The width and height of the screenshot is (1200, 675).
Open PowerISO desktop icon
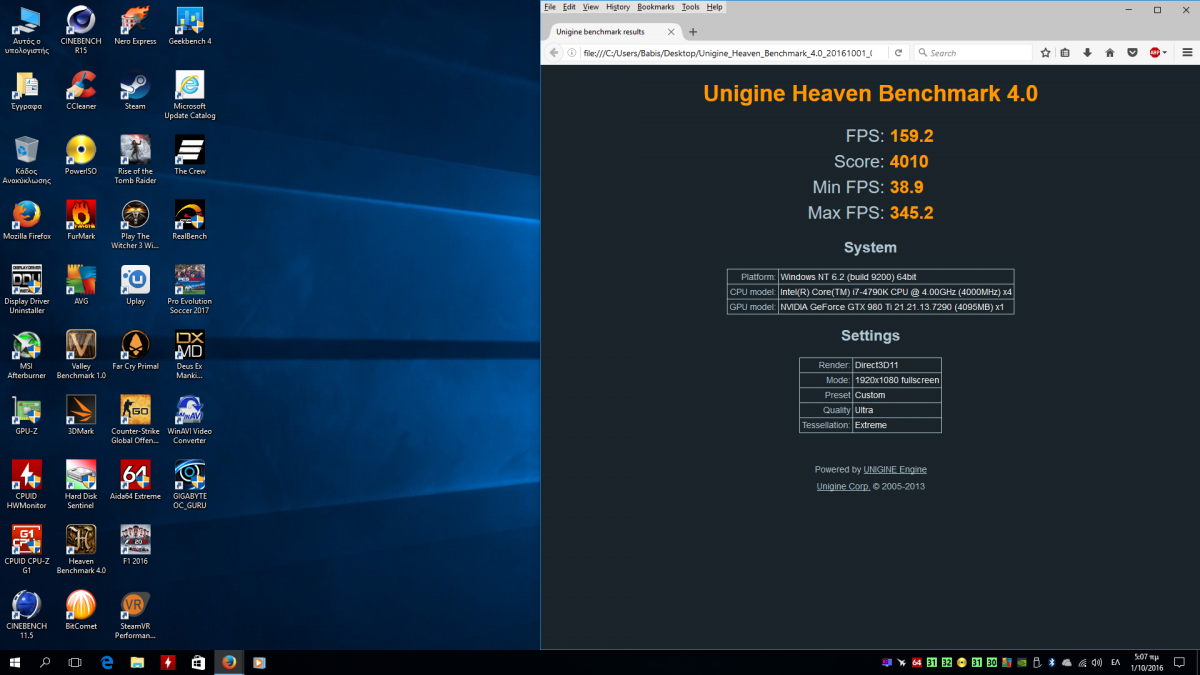click(x=81, y=156)
